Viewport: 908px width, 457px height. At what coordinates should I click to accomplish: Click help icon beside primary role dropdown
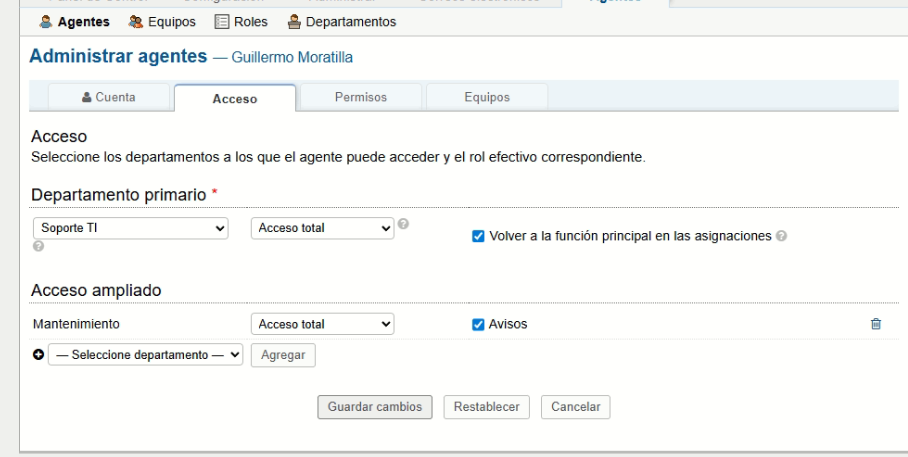click(x=403, y=223)
